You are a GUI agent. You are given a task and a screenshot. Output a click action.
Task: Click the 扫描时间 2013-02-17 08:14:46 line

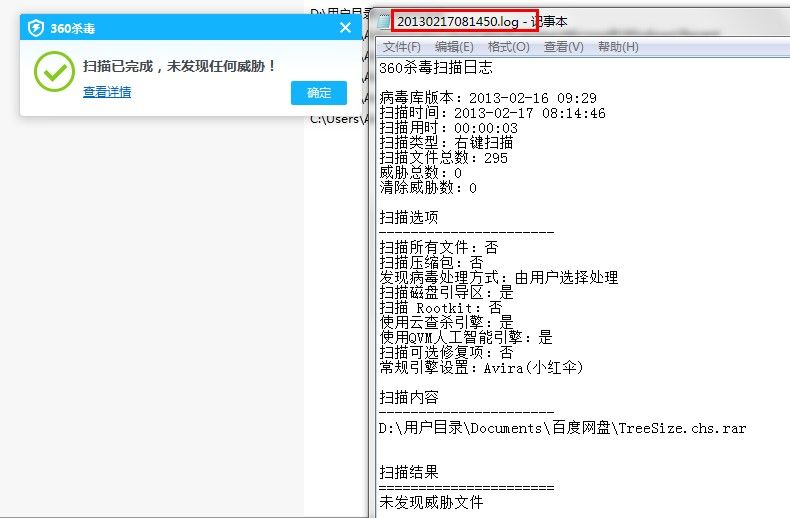[x=492, y=113]
